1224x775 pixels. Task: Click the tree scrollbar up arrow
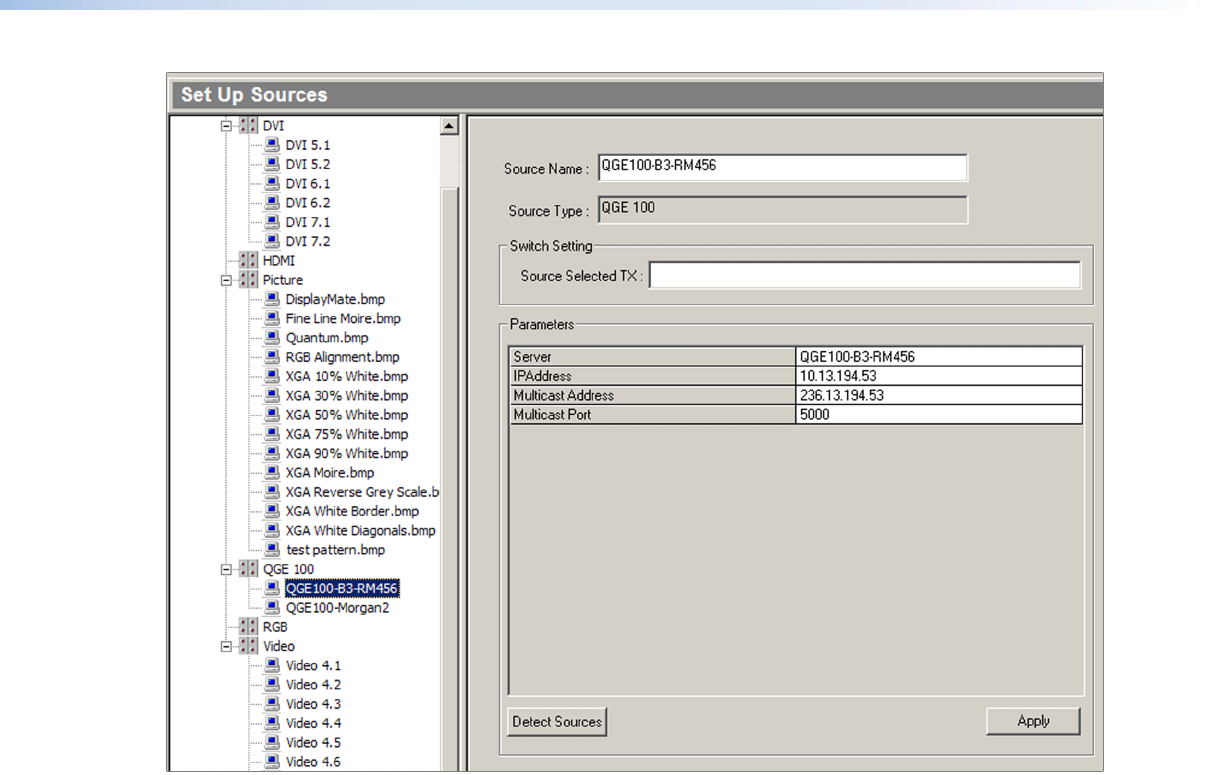(x=449, y=126)
